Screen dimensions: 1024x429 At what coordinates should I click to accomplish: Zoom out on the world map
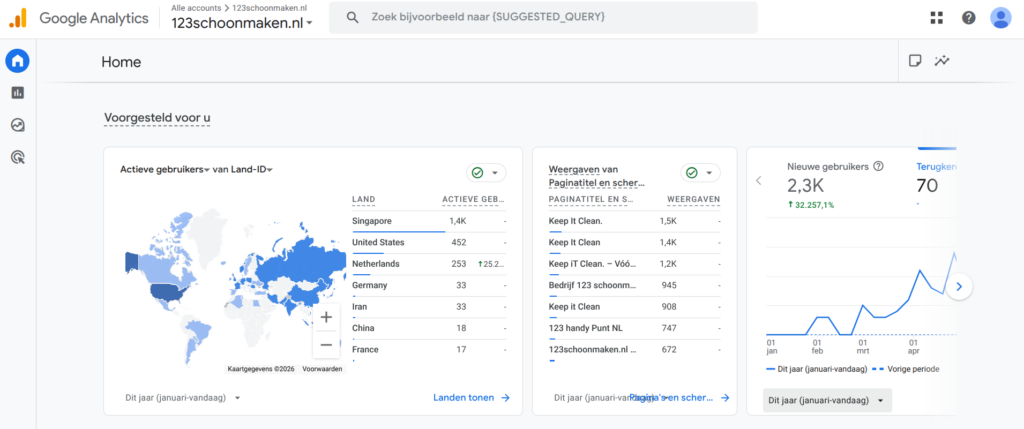[326, 345]
